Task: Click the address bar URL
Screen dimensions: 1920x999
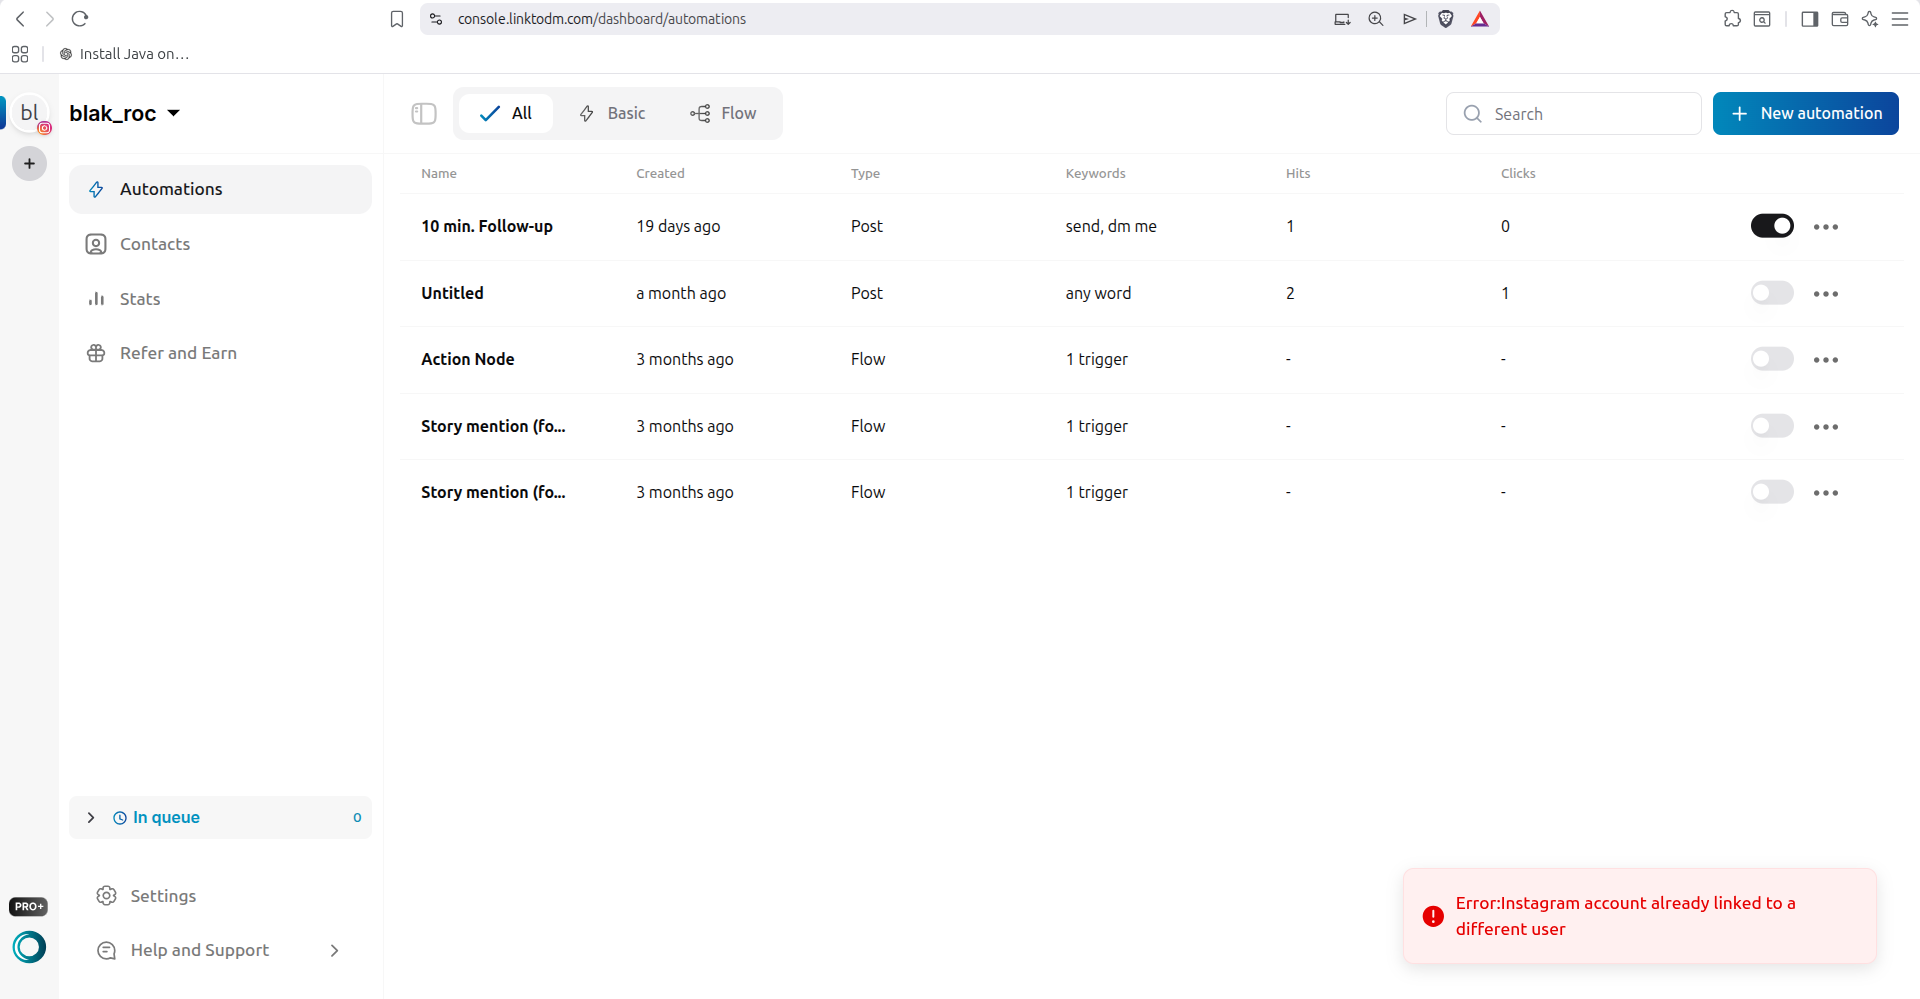Action: [x=602, y=19]
